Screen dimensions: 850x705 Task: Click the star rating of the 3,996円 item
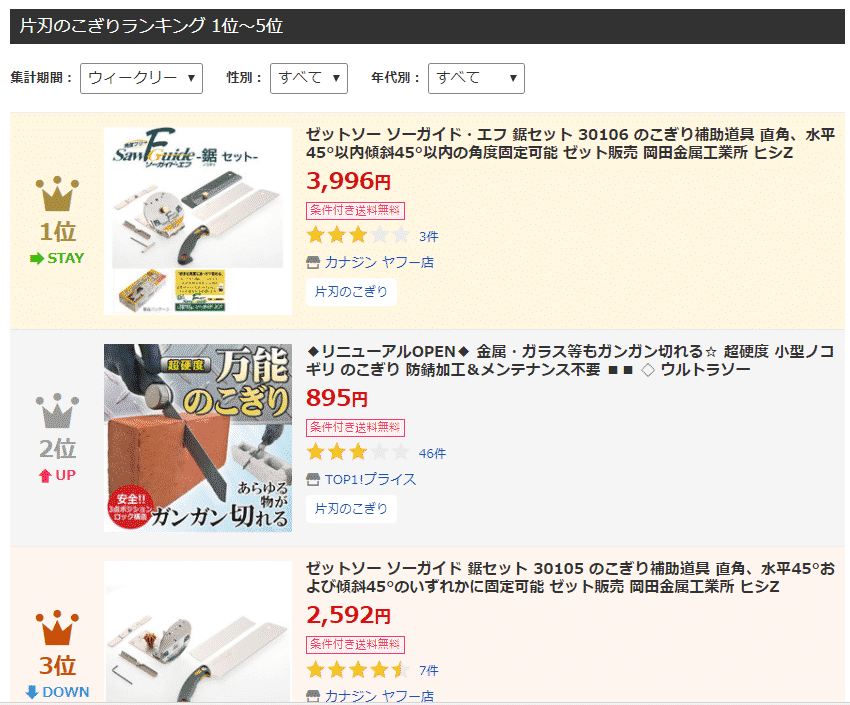coord(357,236)
